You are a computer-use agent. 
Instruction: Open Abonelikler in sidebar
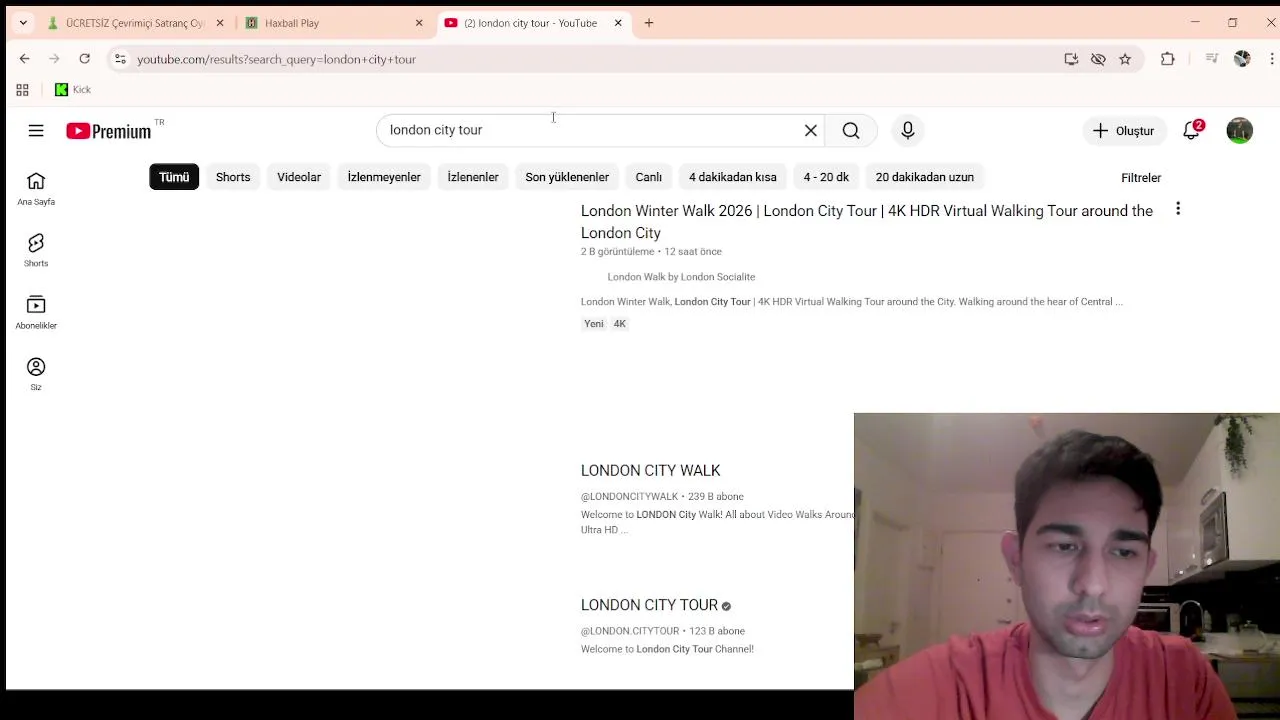click(x=36, y=312)
